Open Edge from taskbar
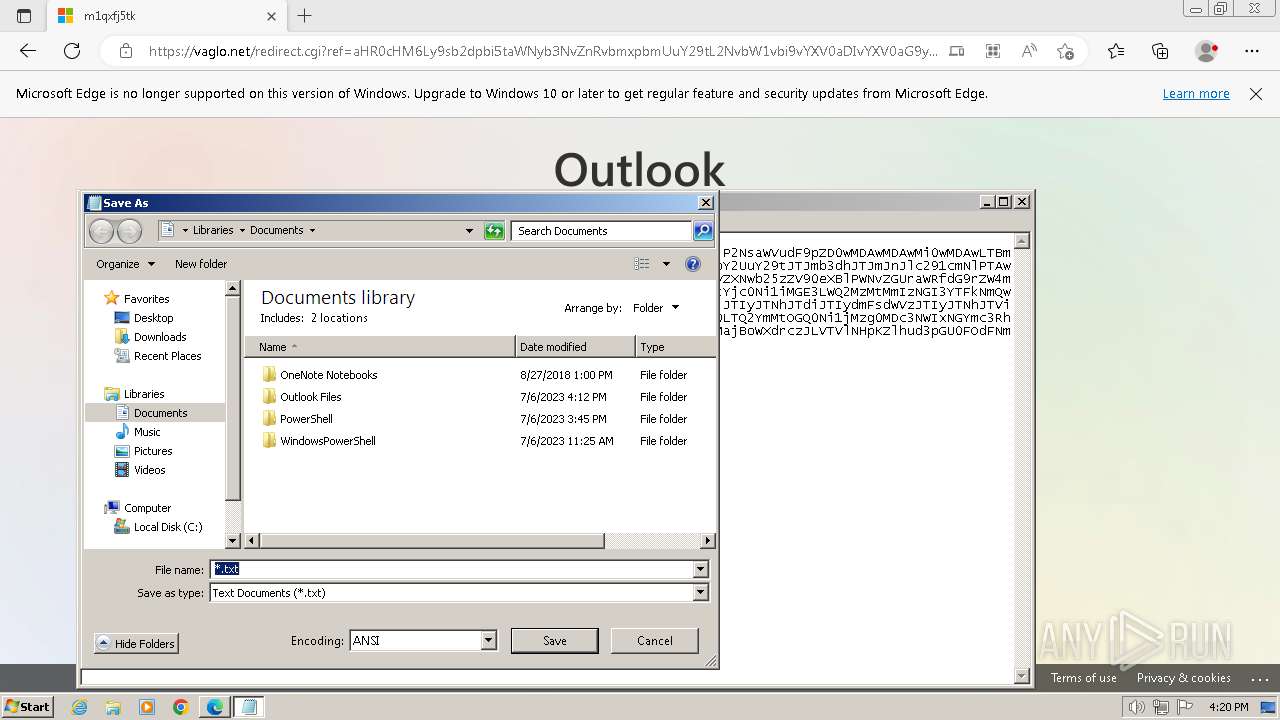This screenshot has height=720, width=1280. 215,707
